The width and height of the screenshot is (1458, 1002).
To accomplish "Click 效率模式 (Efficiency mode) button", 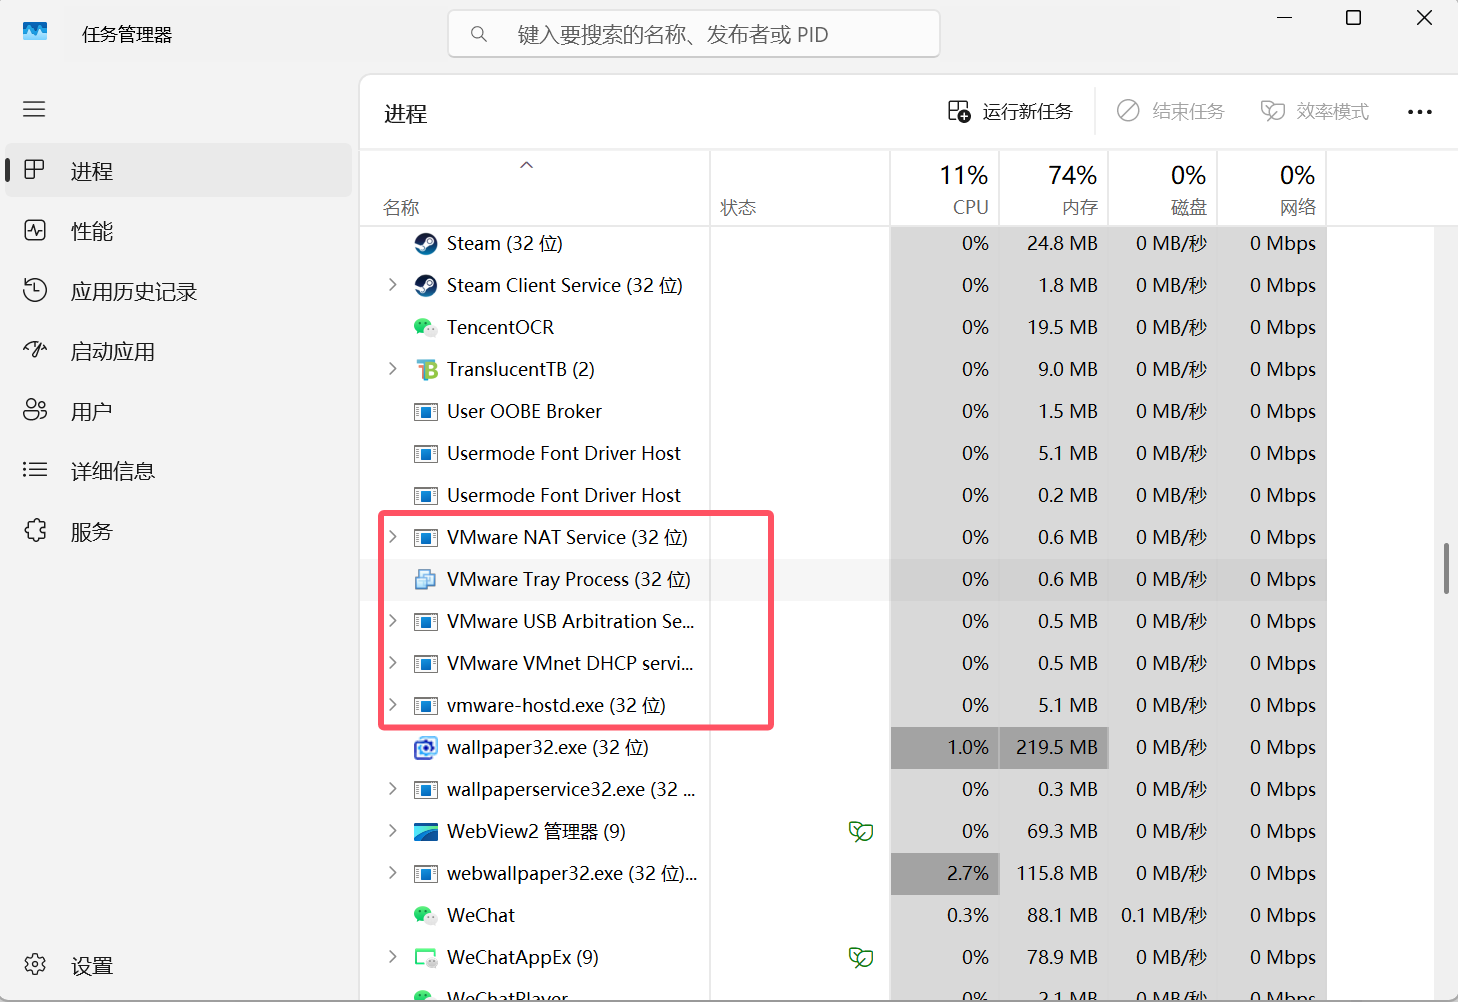I will click(1315, 111).
